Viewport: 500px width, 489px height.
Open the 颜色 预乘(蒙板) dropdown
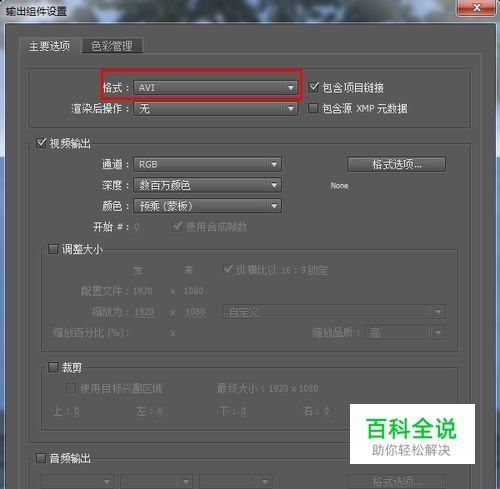point(207,206)
